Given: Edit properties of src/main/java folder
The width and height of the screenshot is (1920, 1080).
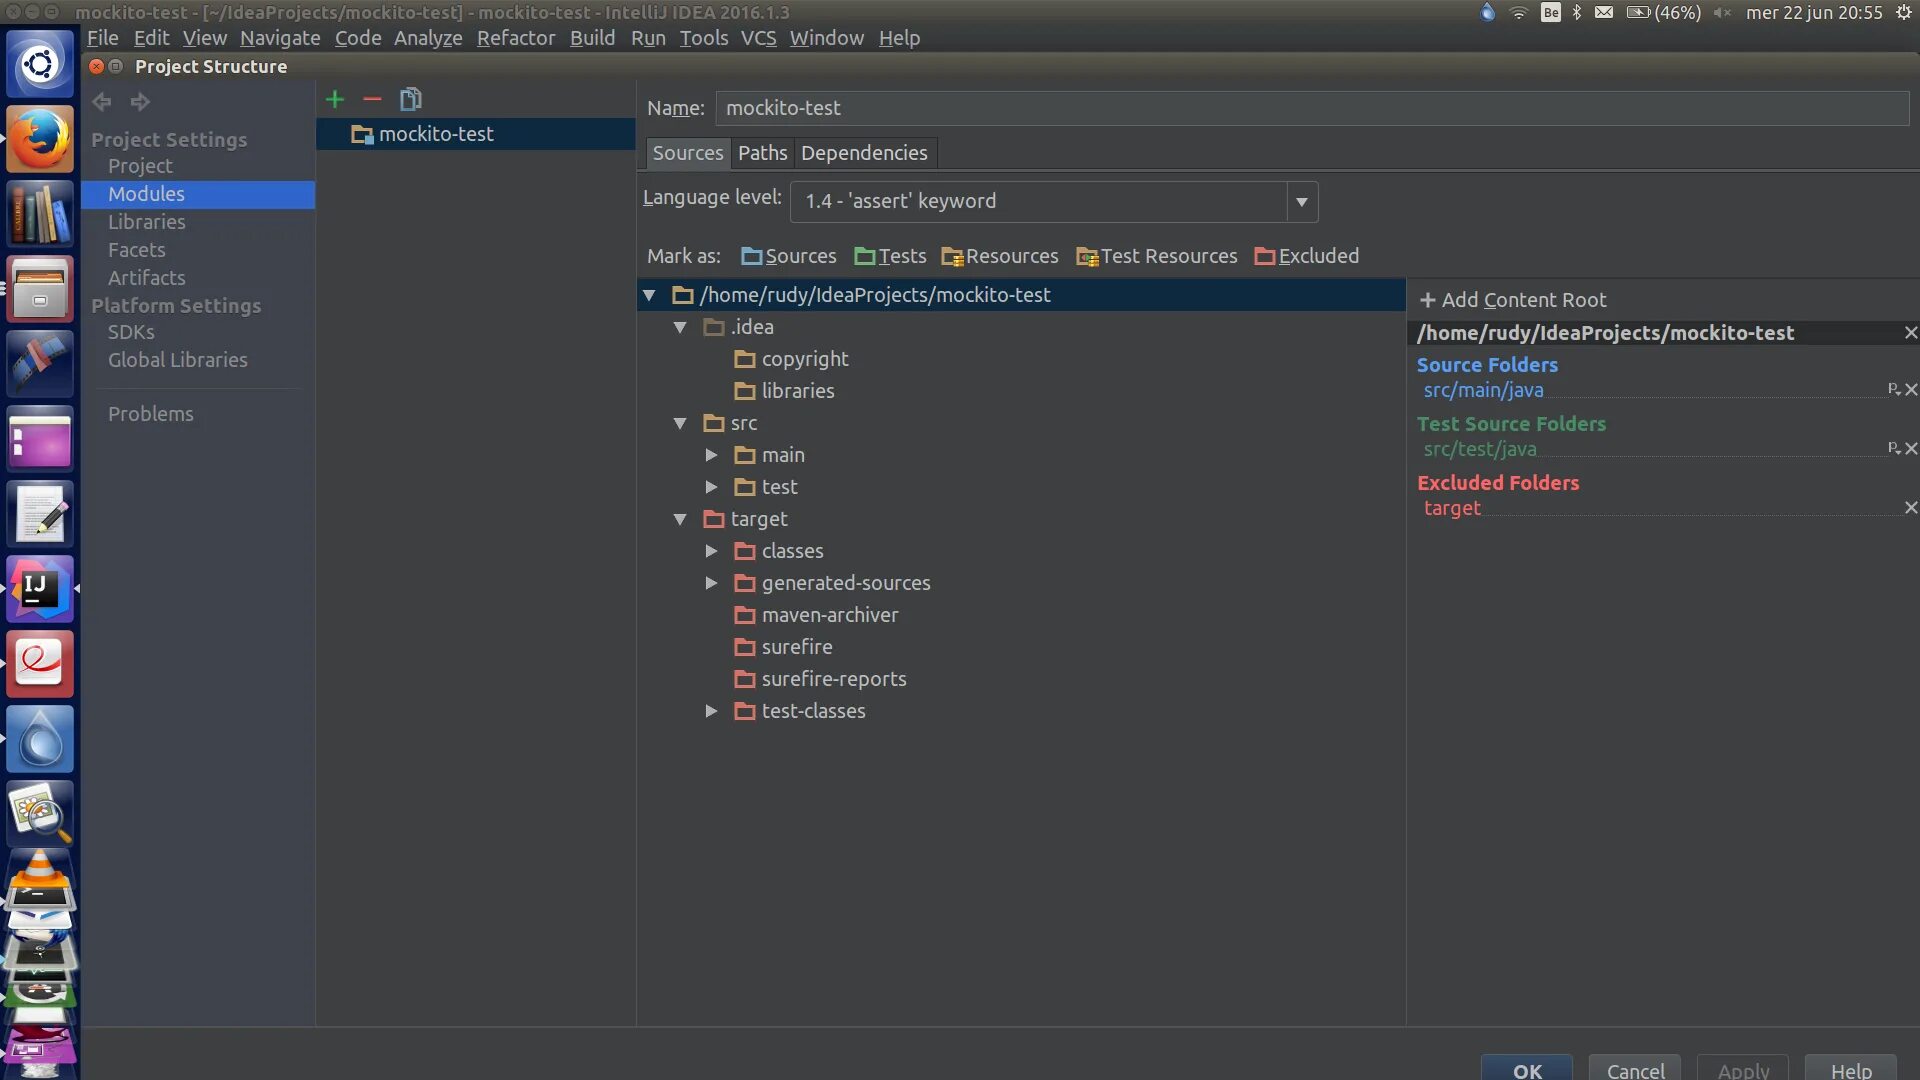Looking at the screenshot, I should click(x=1894, y=389).
